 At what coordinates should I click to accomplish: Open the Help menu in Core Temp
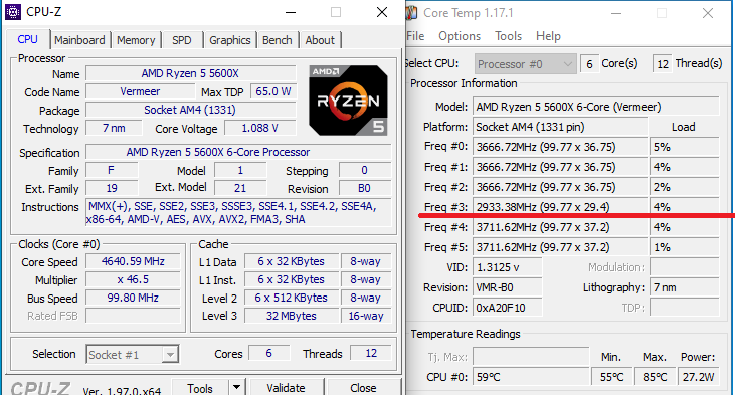(548, 36)
